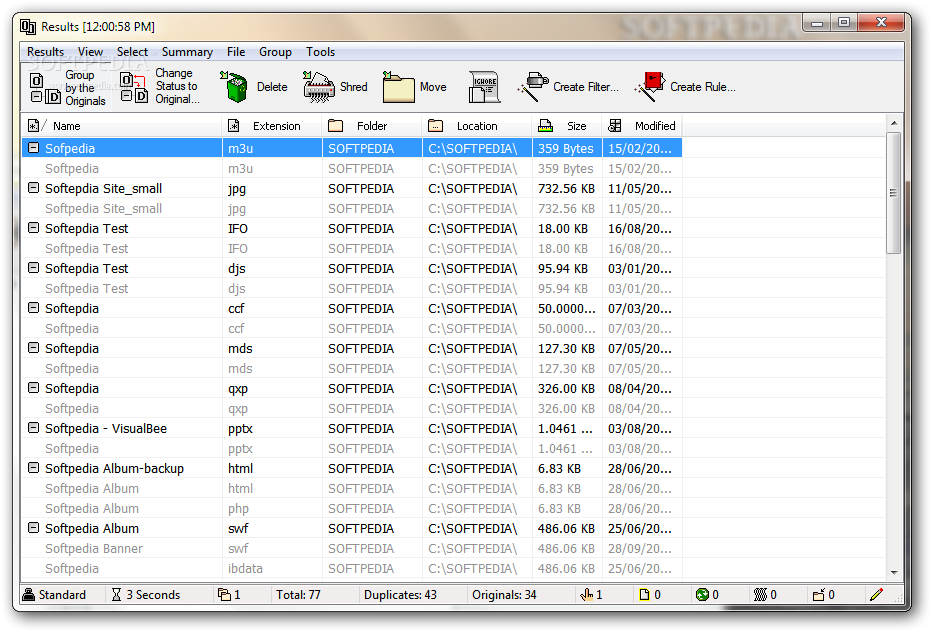Click the Create Rule red flag icon
This screenshot has width=932, height=632.
pos(650,87)
